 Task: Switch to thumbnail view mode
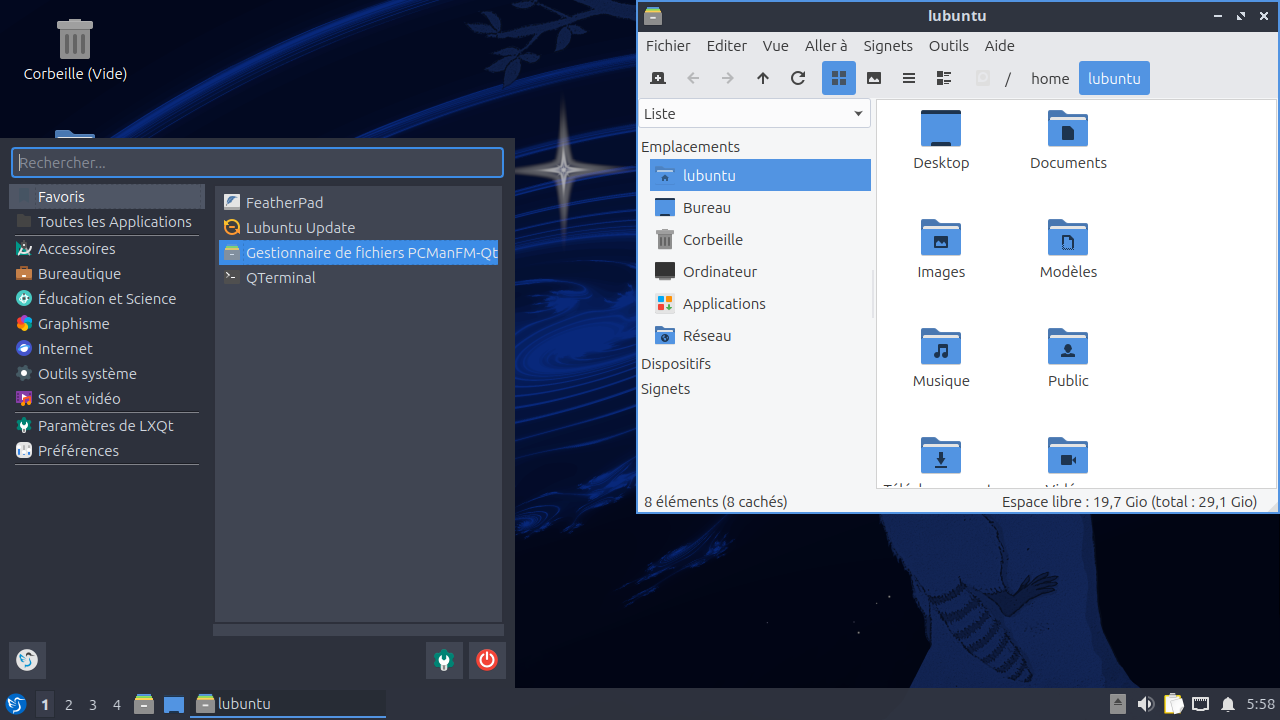click(874, 78)
